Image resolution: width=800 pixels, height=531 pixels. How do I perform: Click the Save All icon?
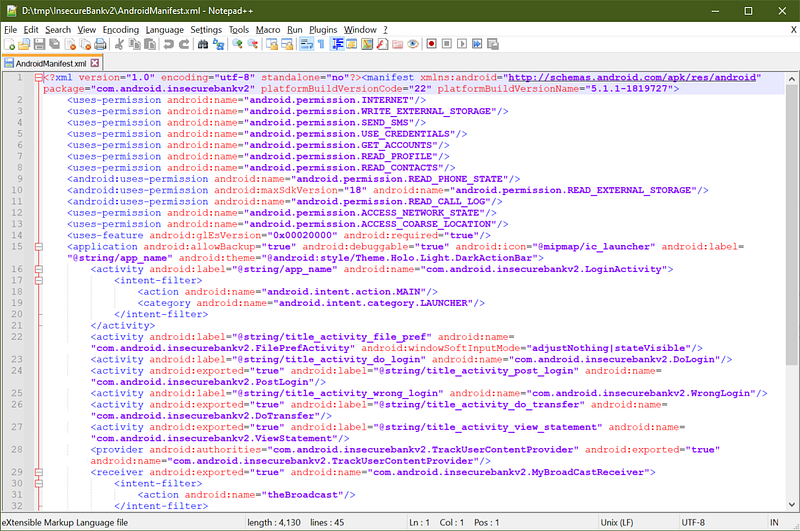click(54, 44)
